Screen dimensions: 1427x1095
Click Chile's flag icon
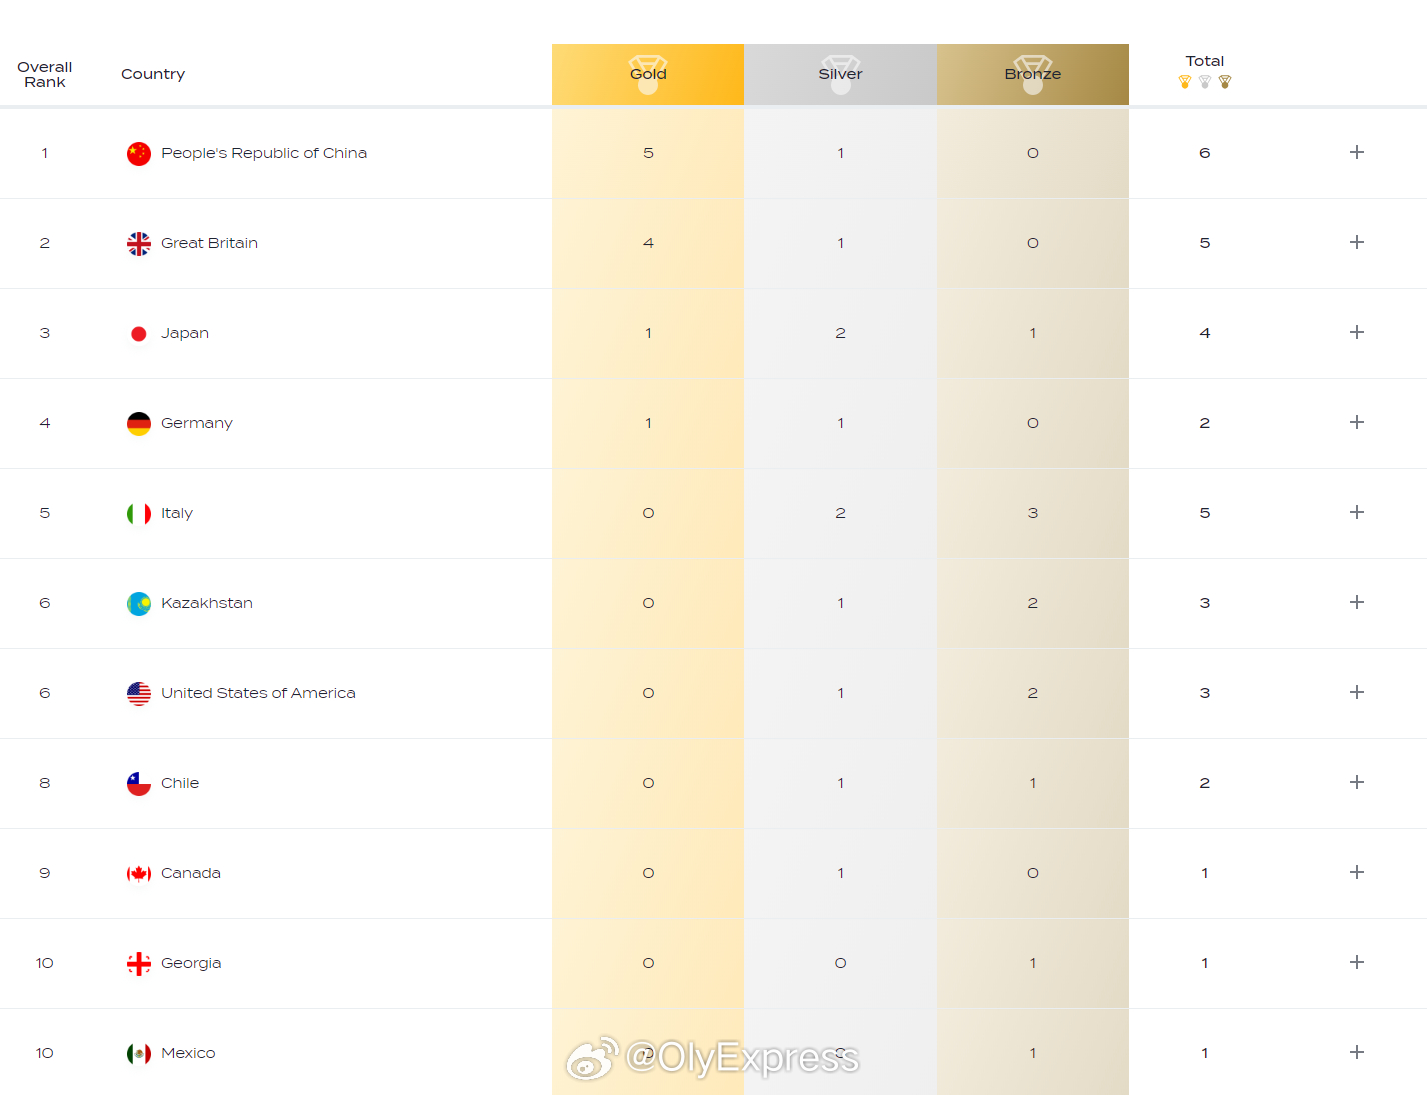pos(139,783)
